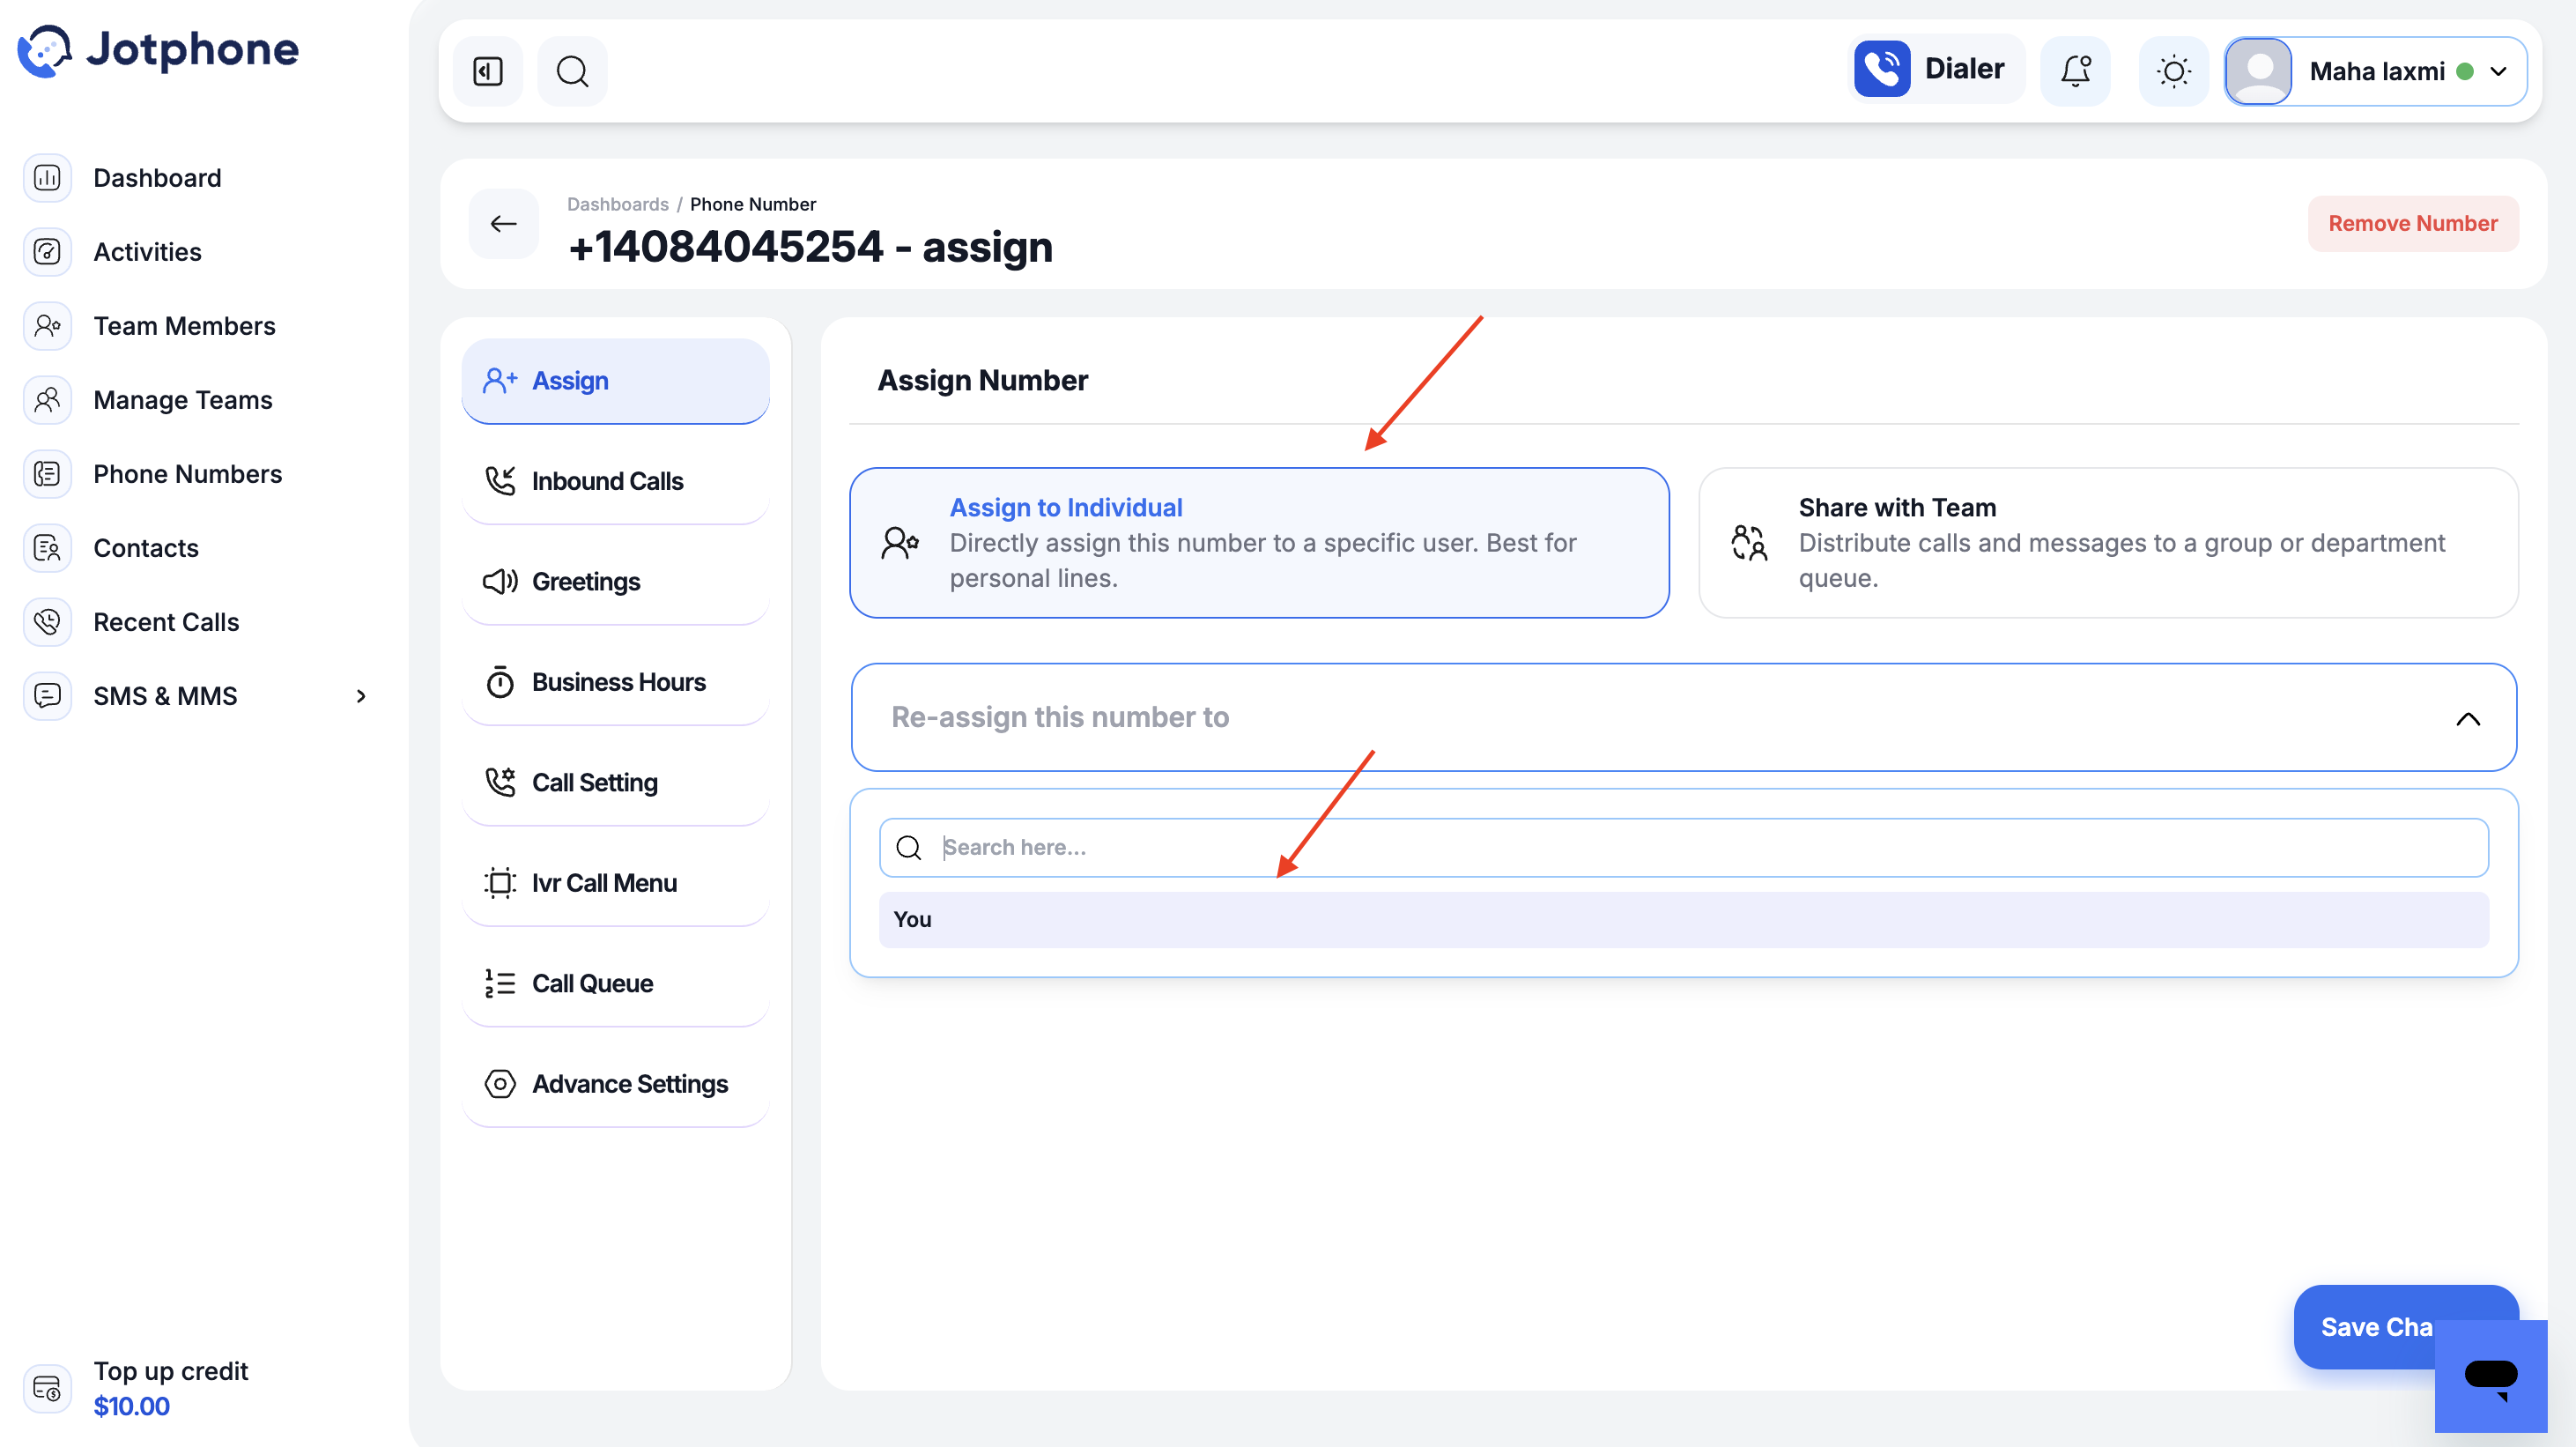
Task: Expand the Maha laxmi profile dropdown
Action: point(2498,71)
